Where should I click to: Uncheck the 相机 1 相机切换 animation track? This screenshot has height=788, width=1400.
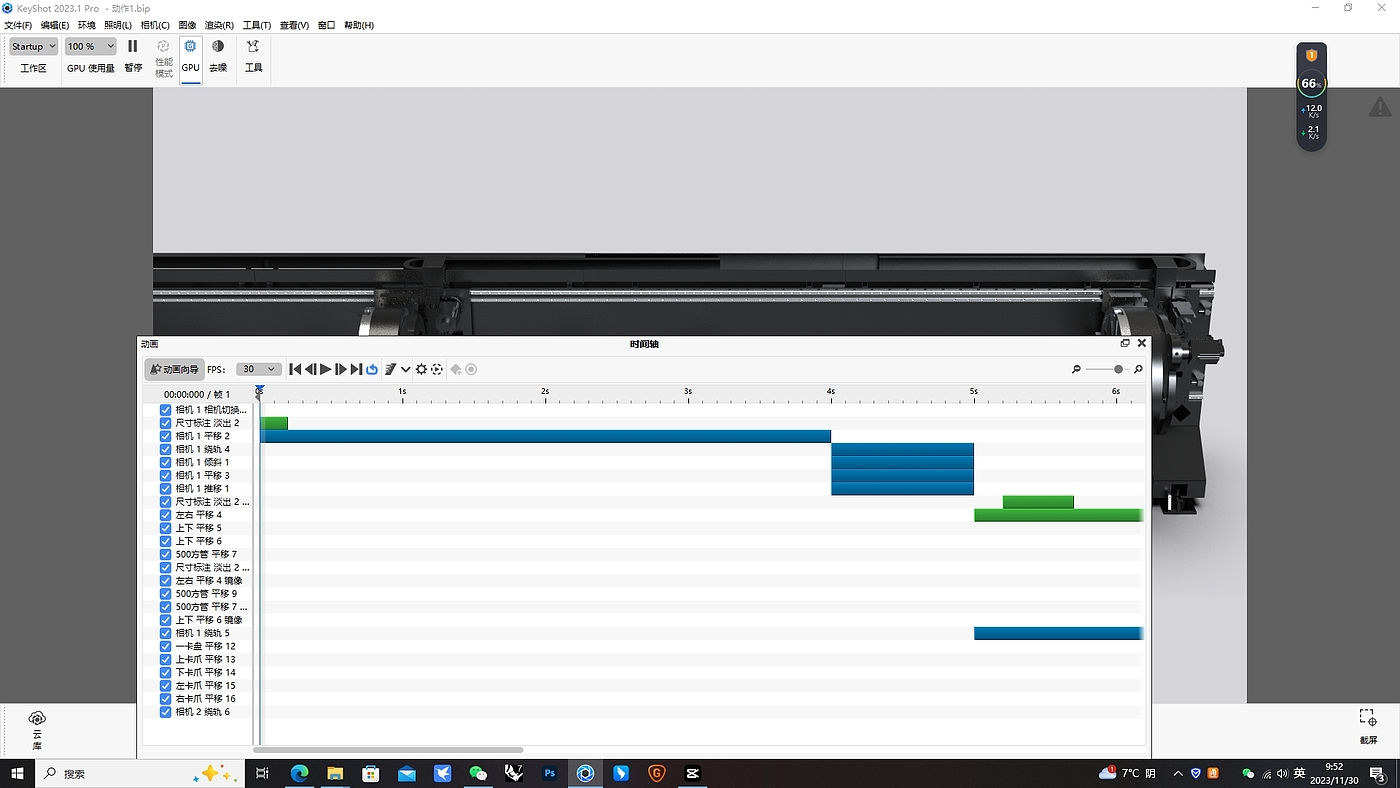click(x=166, y=410)
